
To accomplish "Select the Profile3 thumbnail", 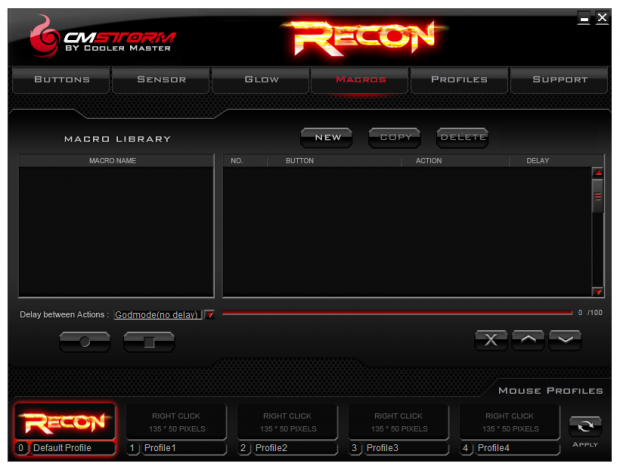I will pos(399,422).
